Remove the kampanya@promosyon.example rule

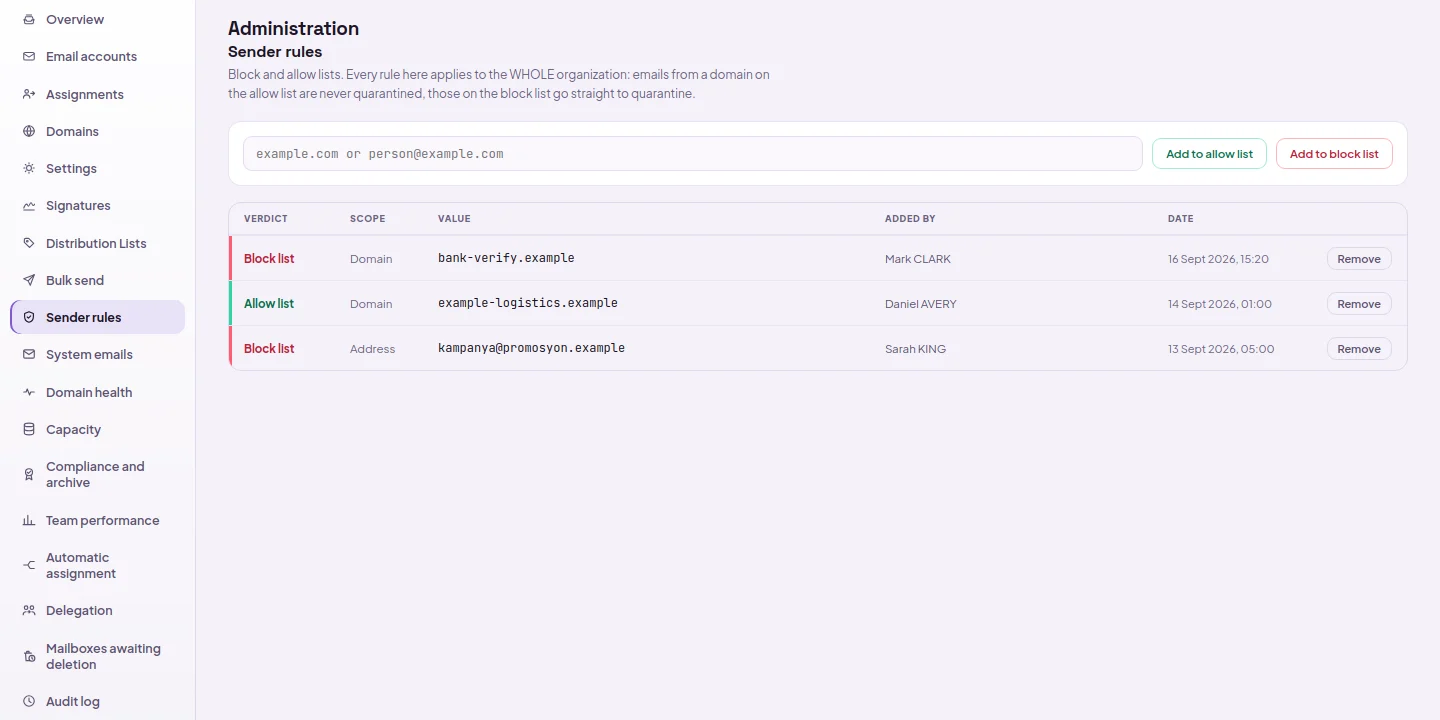1359,349
